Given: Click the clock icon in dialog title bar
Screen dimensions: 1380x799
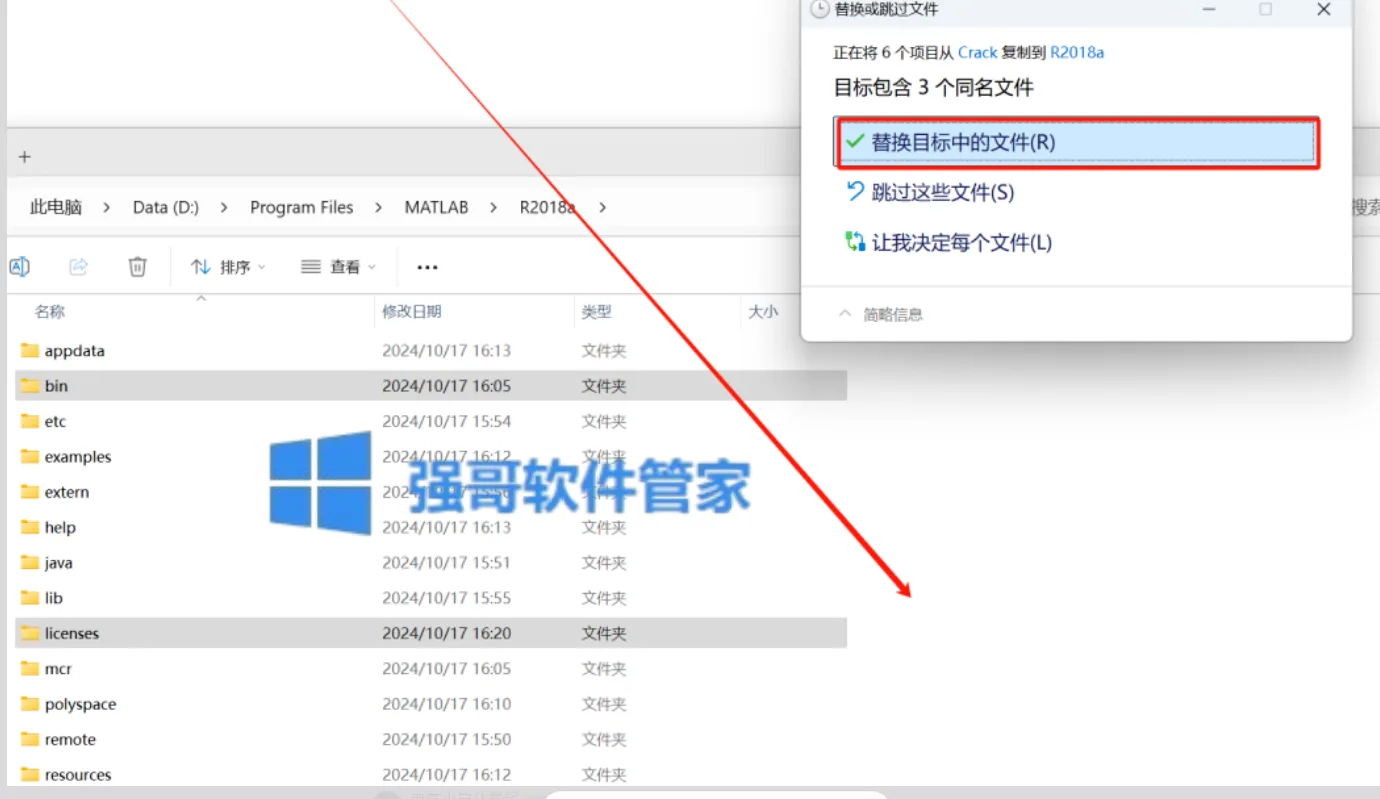Looking at the screenshot, I should pos(820,9).
